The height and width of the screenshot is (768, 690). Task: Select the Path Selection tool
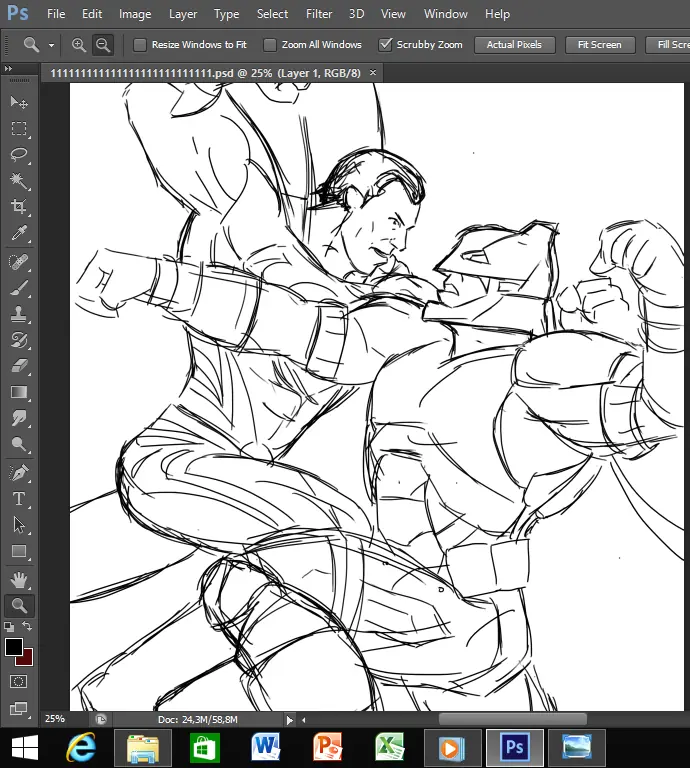click(19, 525)
